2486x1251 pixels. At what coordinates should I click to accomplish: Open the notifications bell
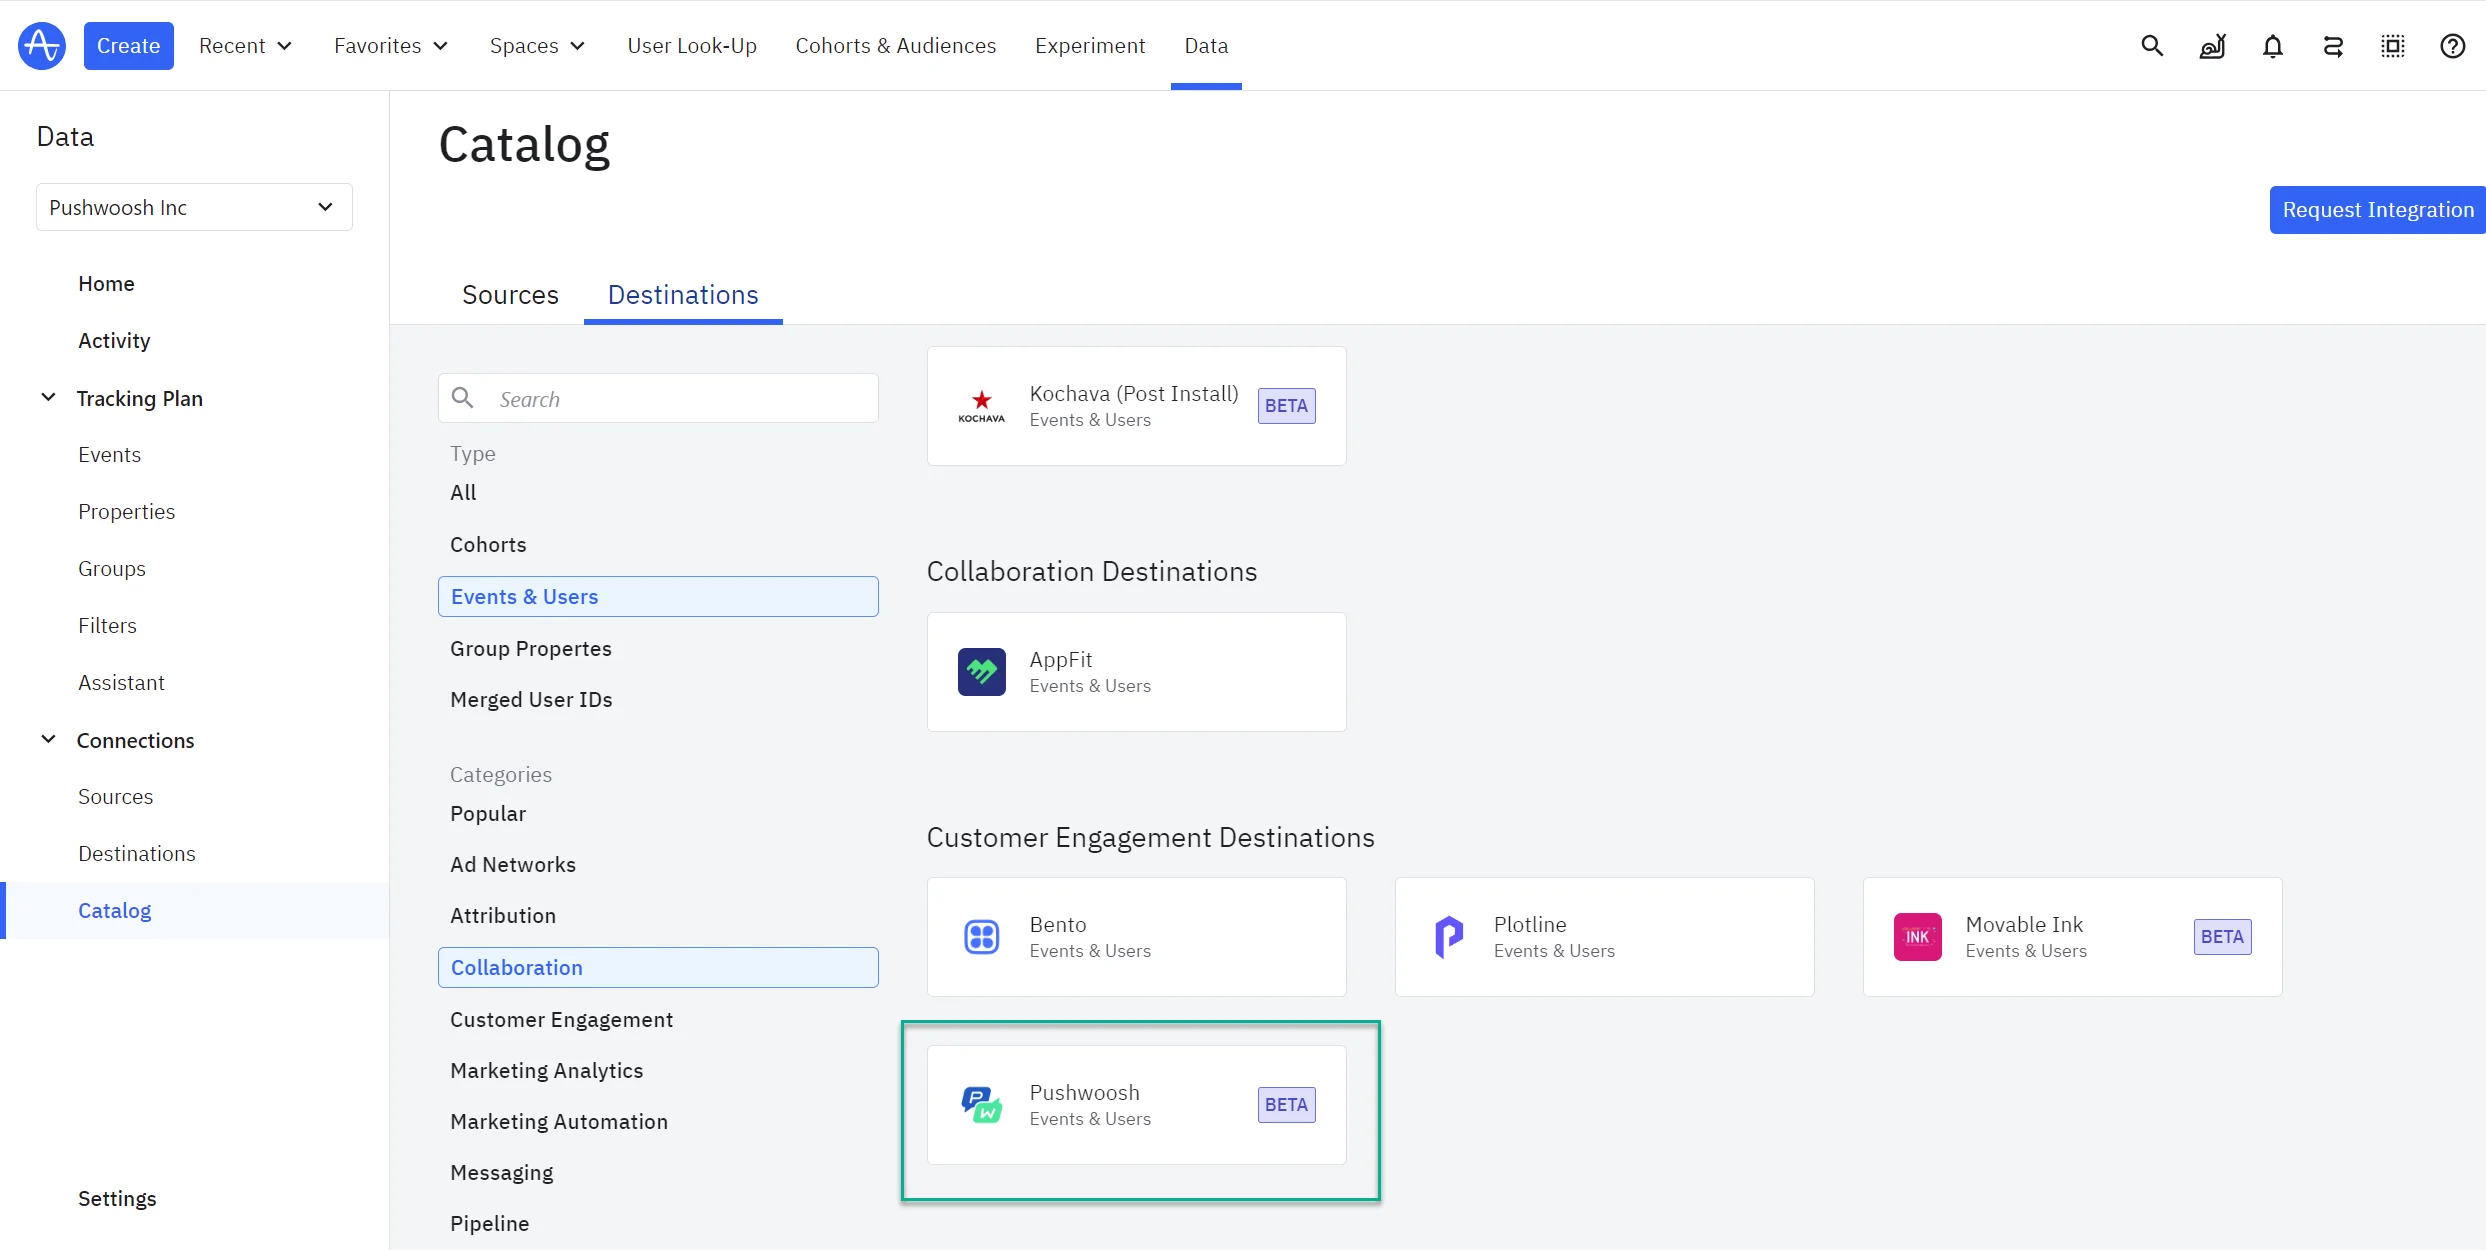2272,46
